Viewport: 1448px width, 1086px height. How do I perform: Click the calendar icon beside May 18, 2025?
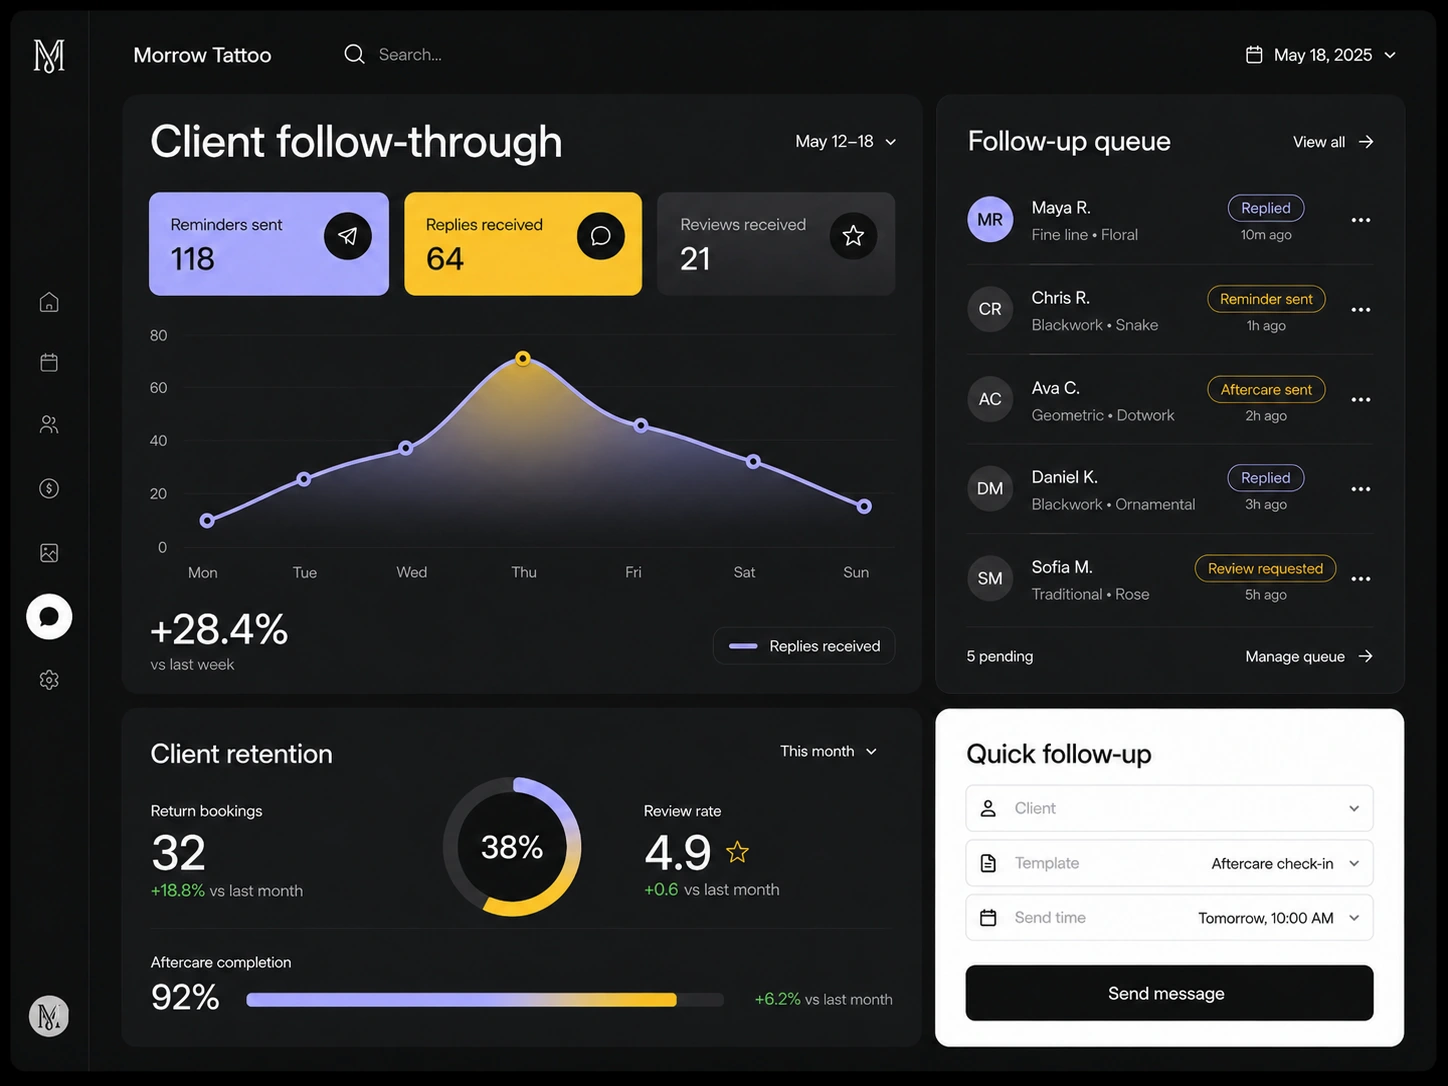[1254, 54]
